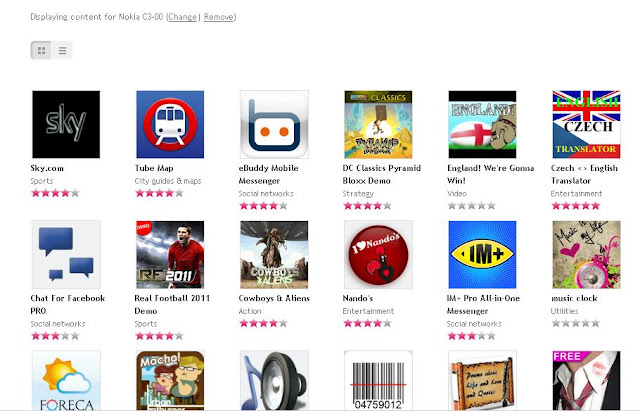This screenshot has height=411, width=640.
Task: Click the Remove device link
Action: tap(219, 17)
